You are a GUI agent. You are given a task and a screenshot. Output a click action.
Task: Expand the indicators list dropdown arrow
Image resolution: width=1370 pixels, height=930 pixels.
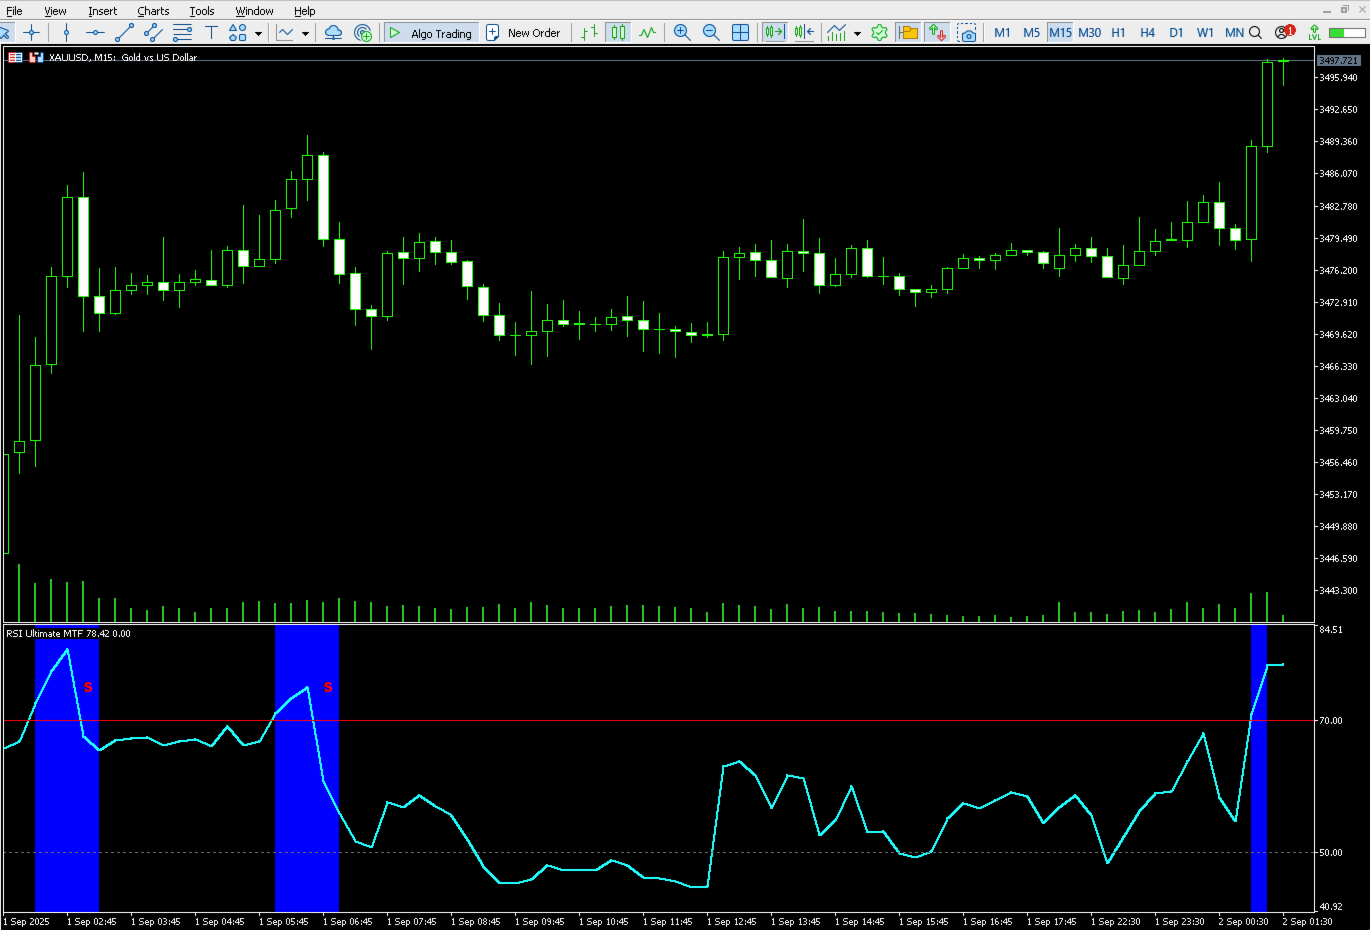(857, 33)
